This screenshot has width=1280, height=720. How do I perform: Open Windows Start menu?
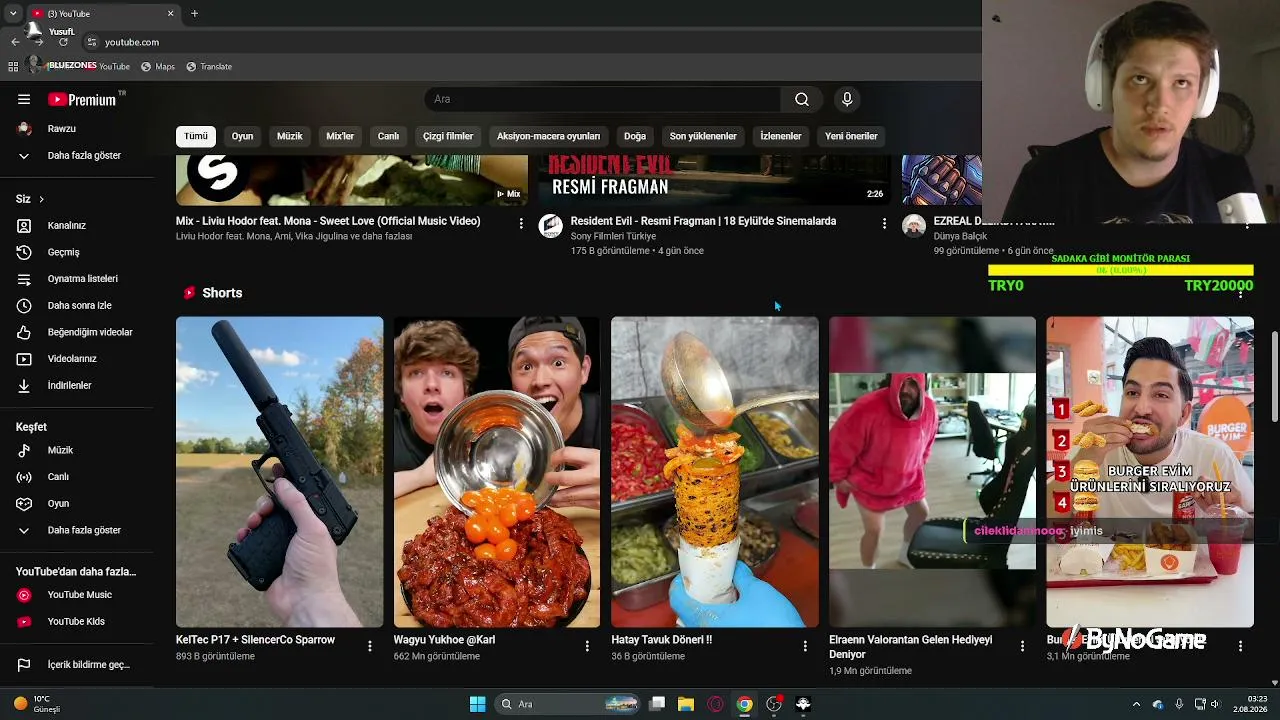tap(478, 704)
